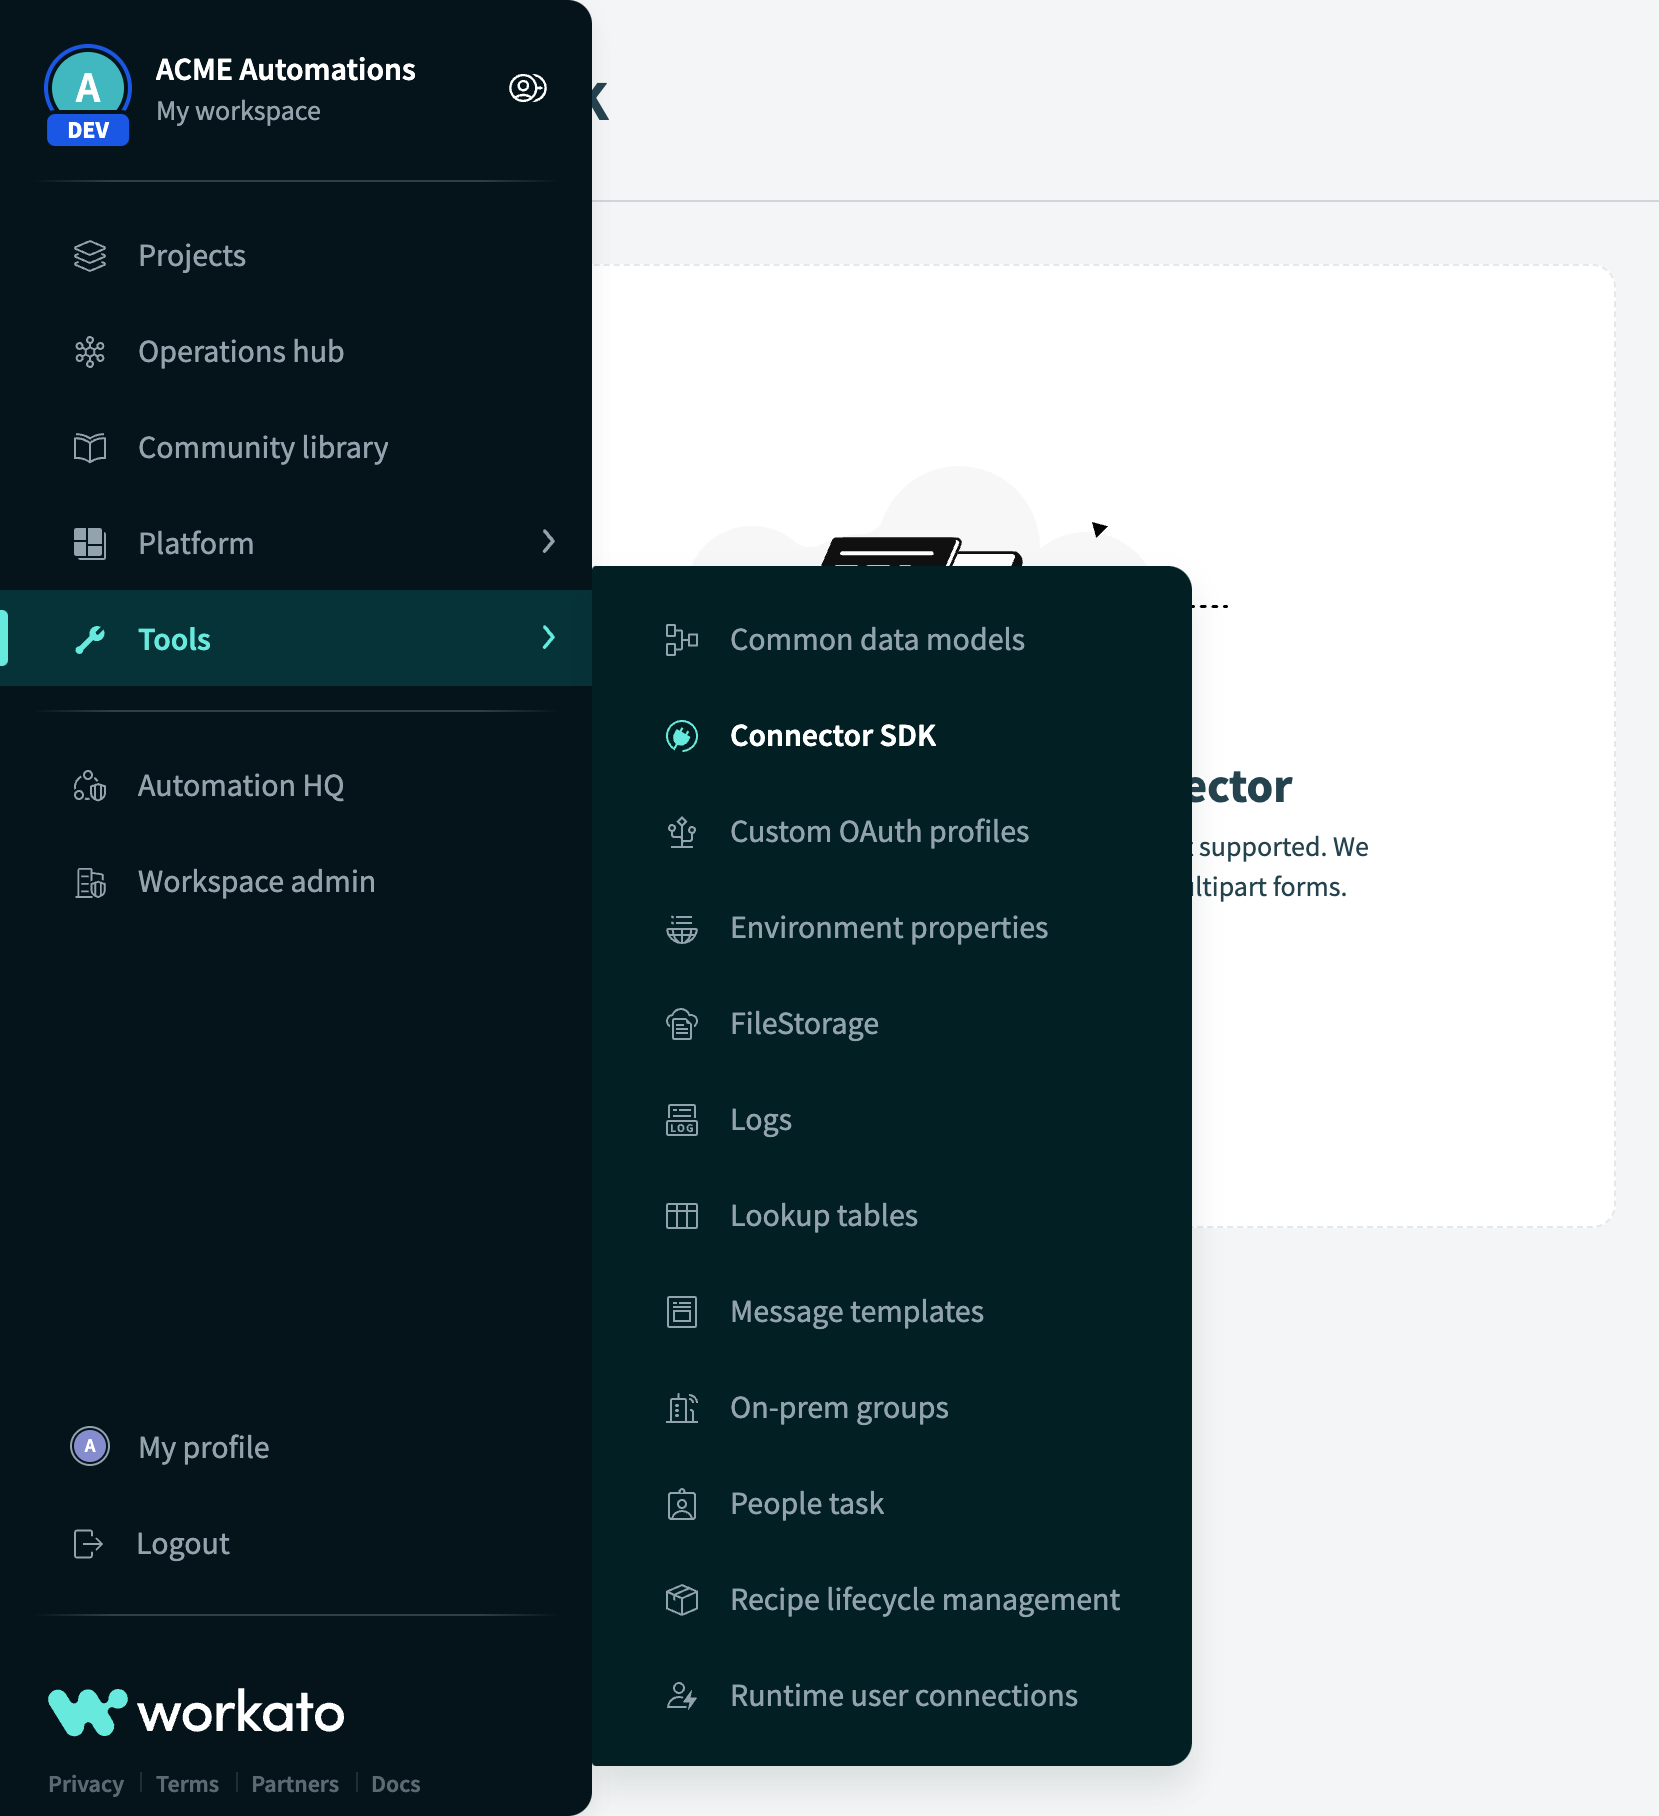Click the workspace switcher icon near ACME Automations
The height and width of the screenshot is (1816, 1659).
(x=528, y=88)
